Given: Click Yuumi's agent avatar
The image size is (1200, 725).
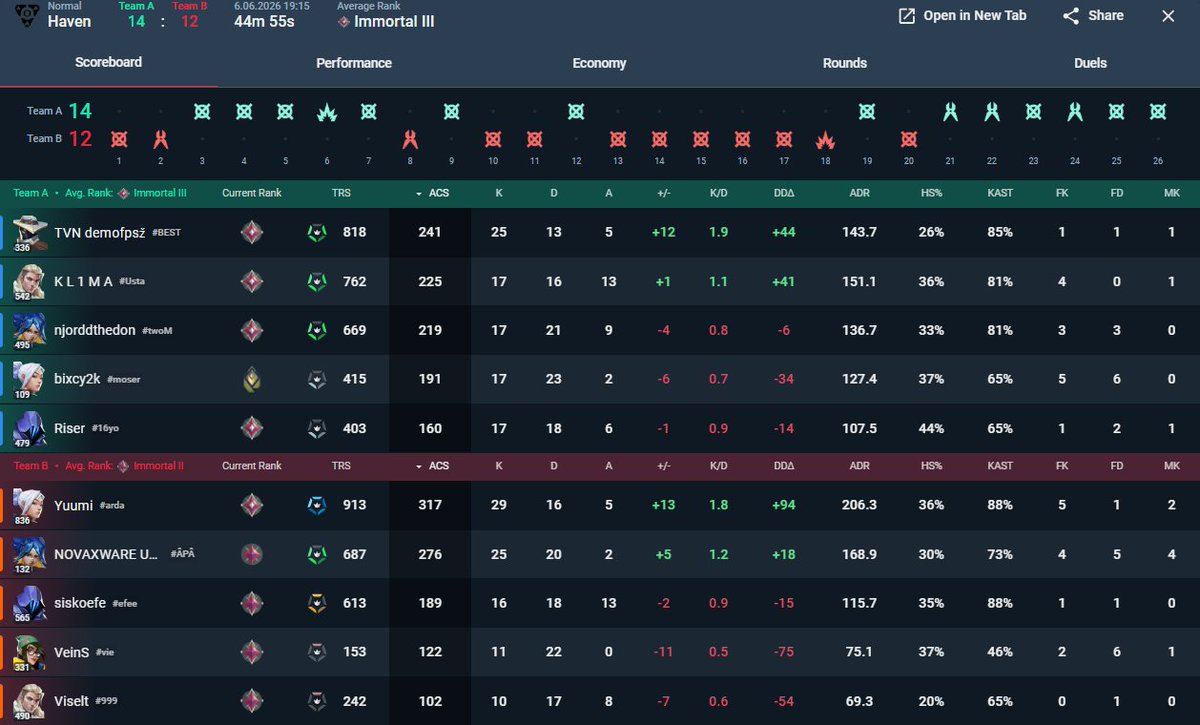Looking at the screenshot, I should (29, 504).
